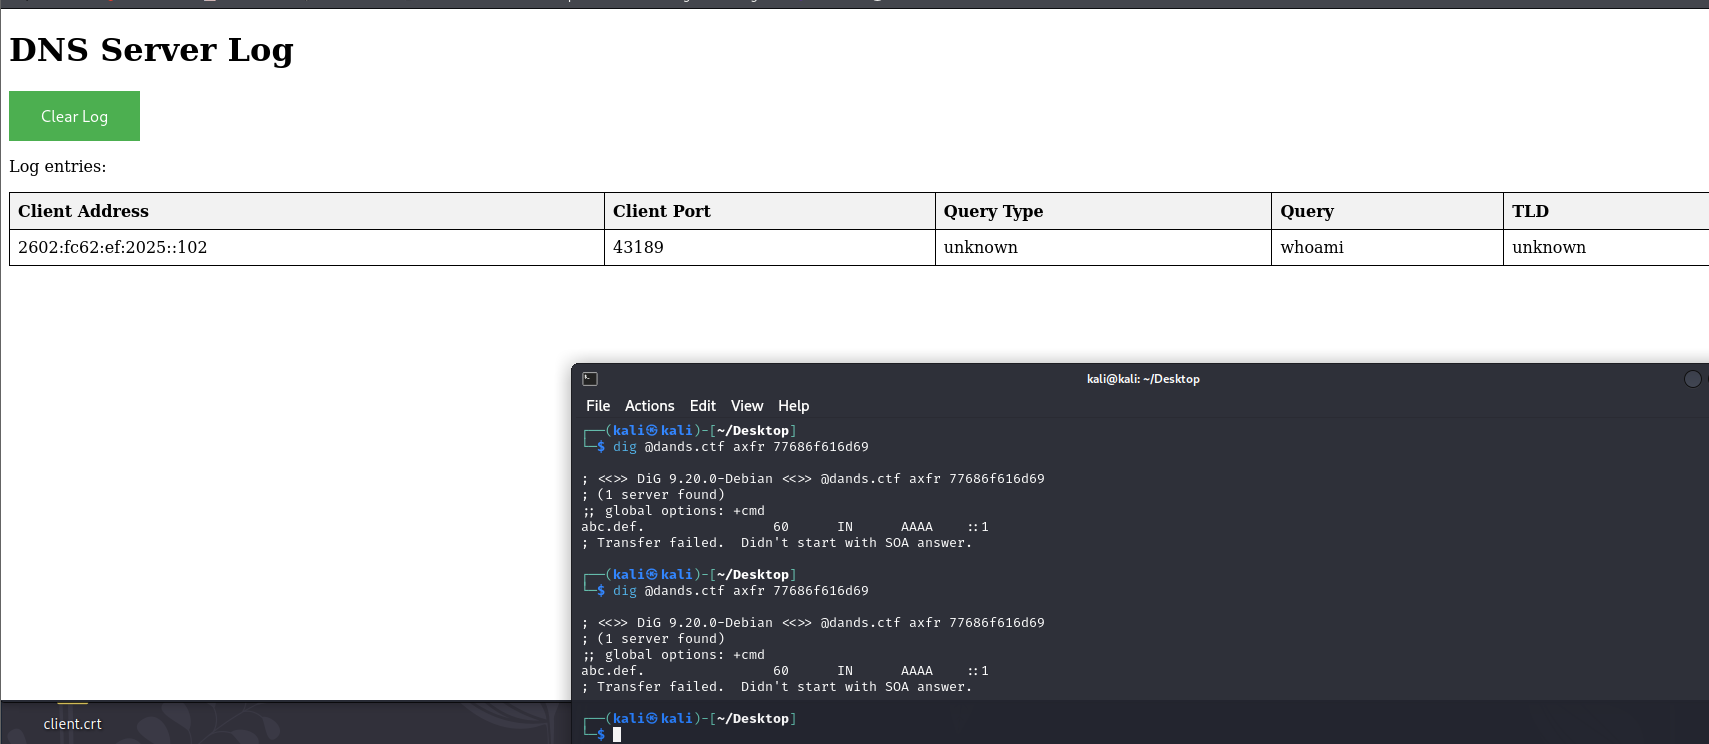Click the Query column header

[x=1306, y=211]
